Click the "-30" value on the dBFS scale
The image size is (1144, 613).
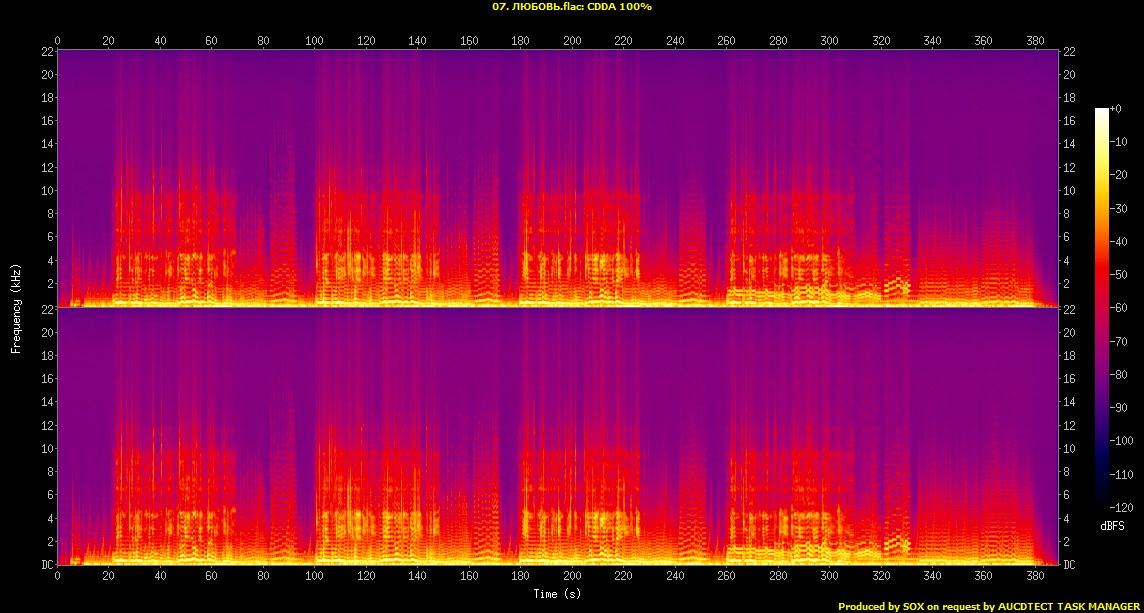point(1118,208)
